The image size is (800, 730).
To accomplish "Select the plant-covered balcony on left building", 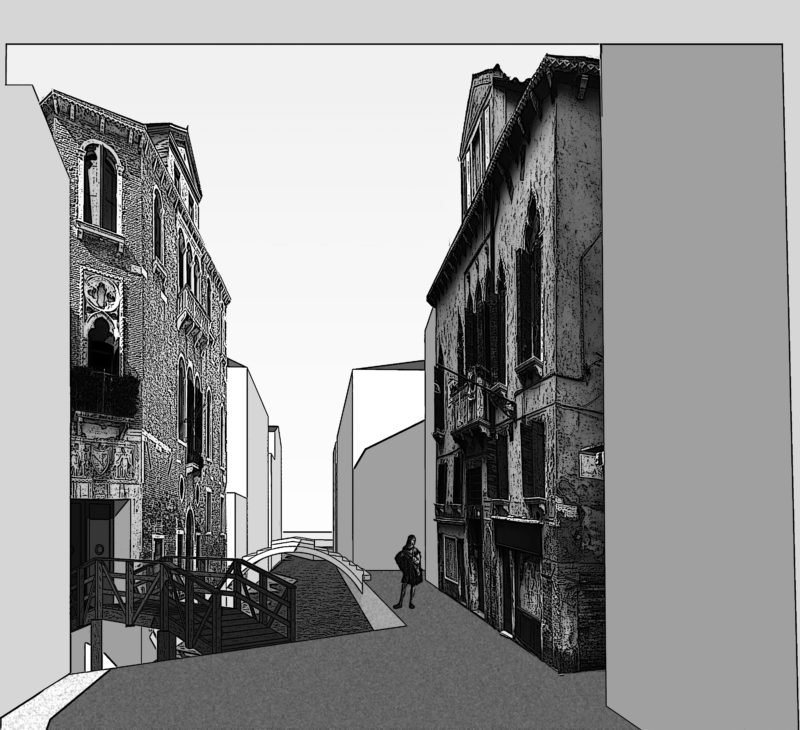I will [104, 391].
